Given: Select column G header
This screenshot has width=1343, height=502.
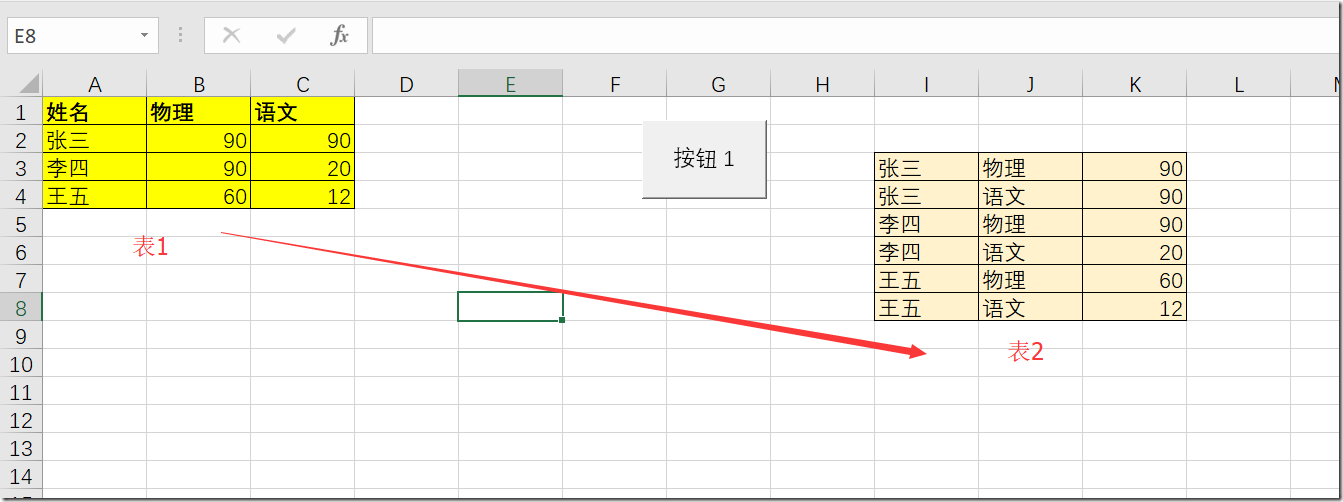Looking at the screenshot, I should pyautogui.click(x=719, y=84).
